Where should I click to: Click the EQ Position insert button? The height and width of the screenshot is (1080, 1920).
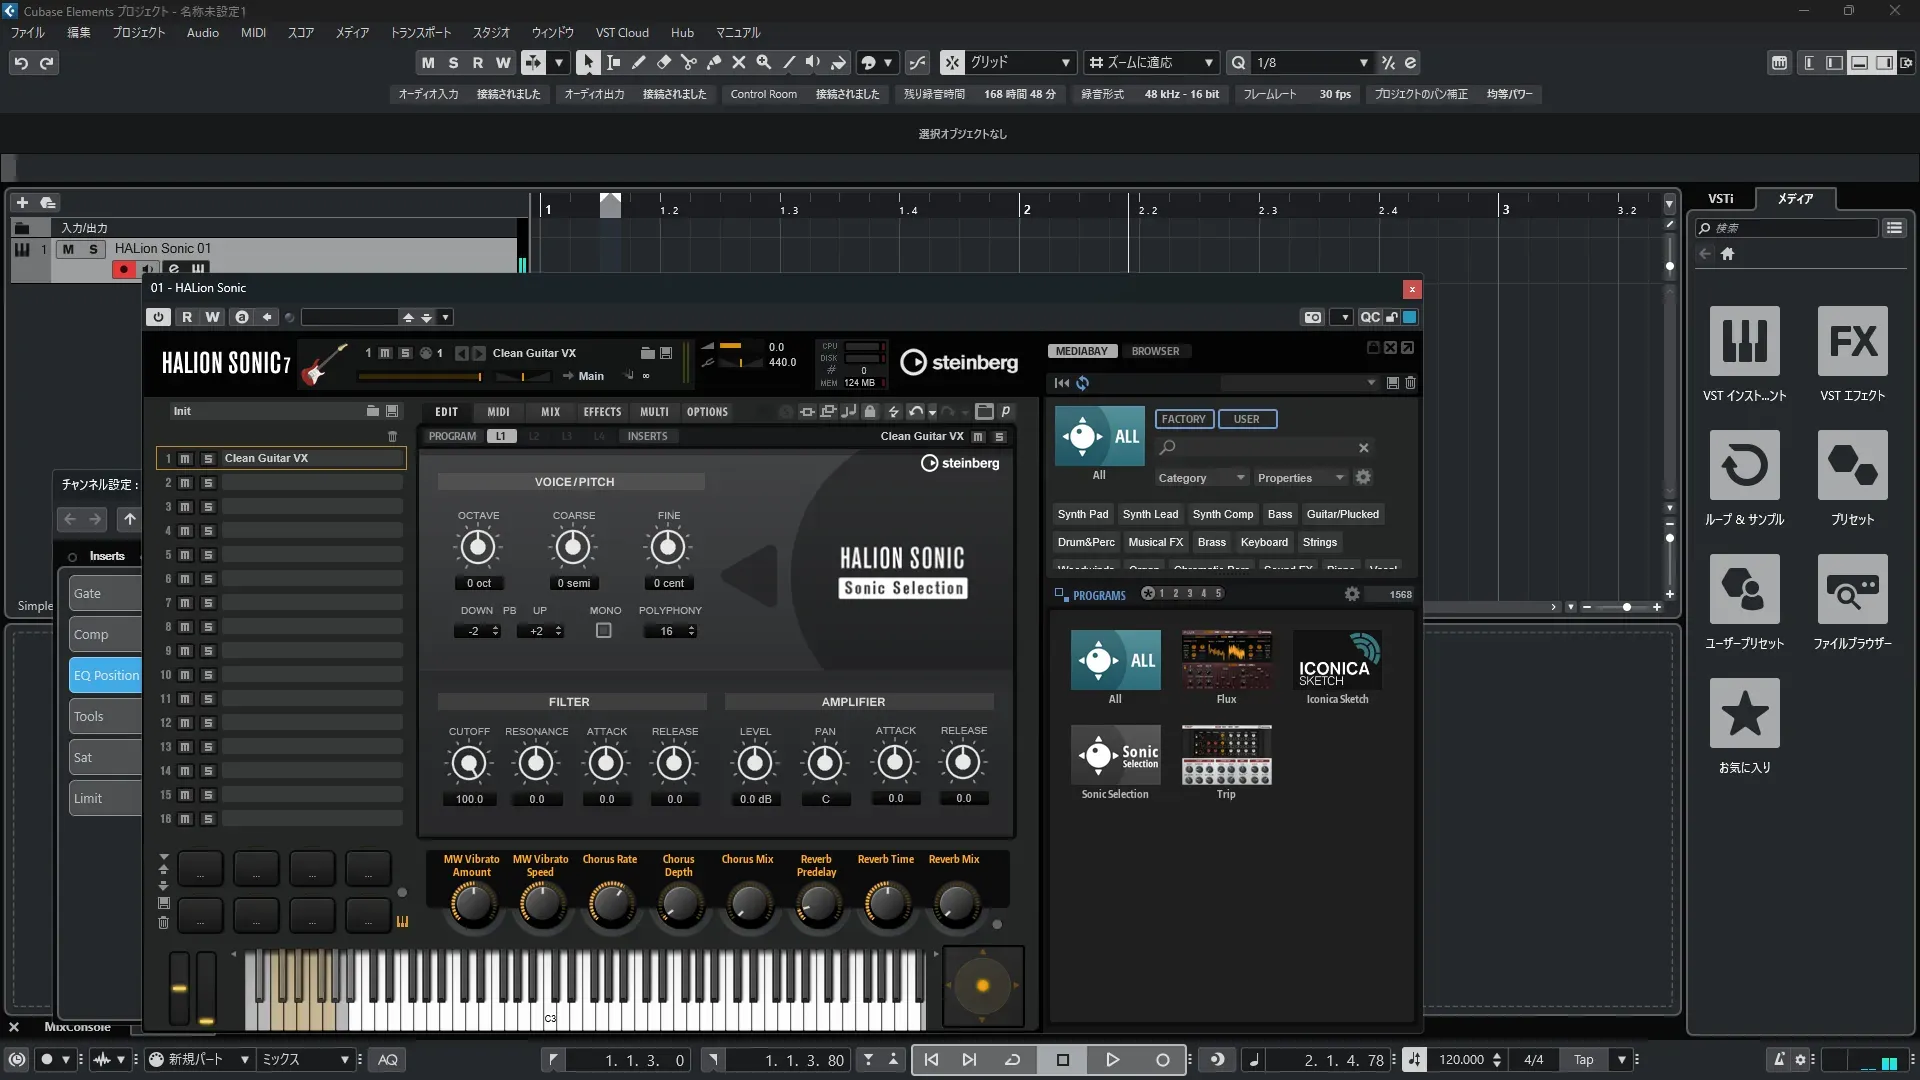pyautogui.click(x=106, y=675)
